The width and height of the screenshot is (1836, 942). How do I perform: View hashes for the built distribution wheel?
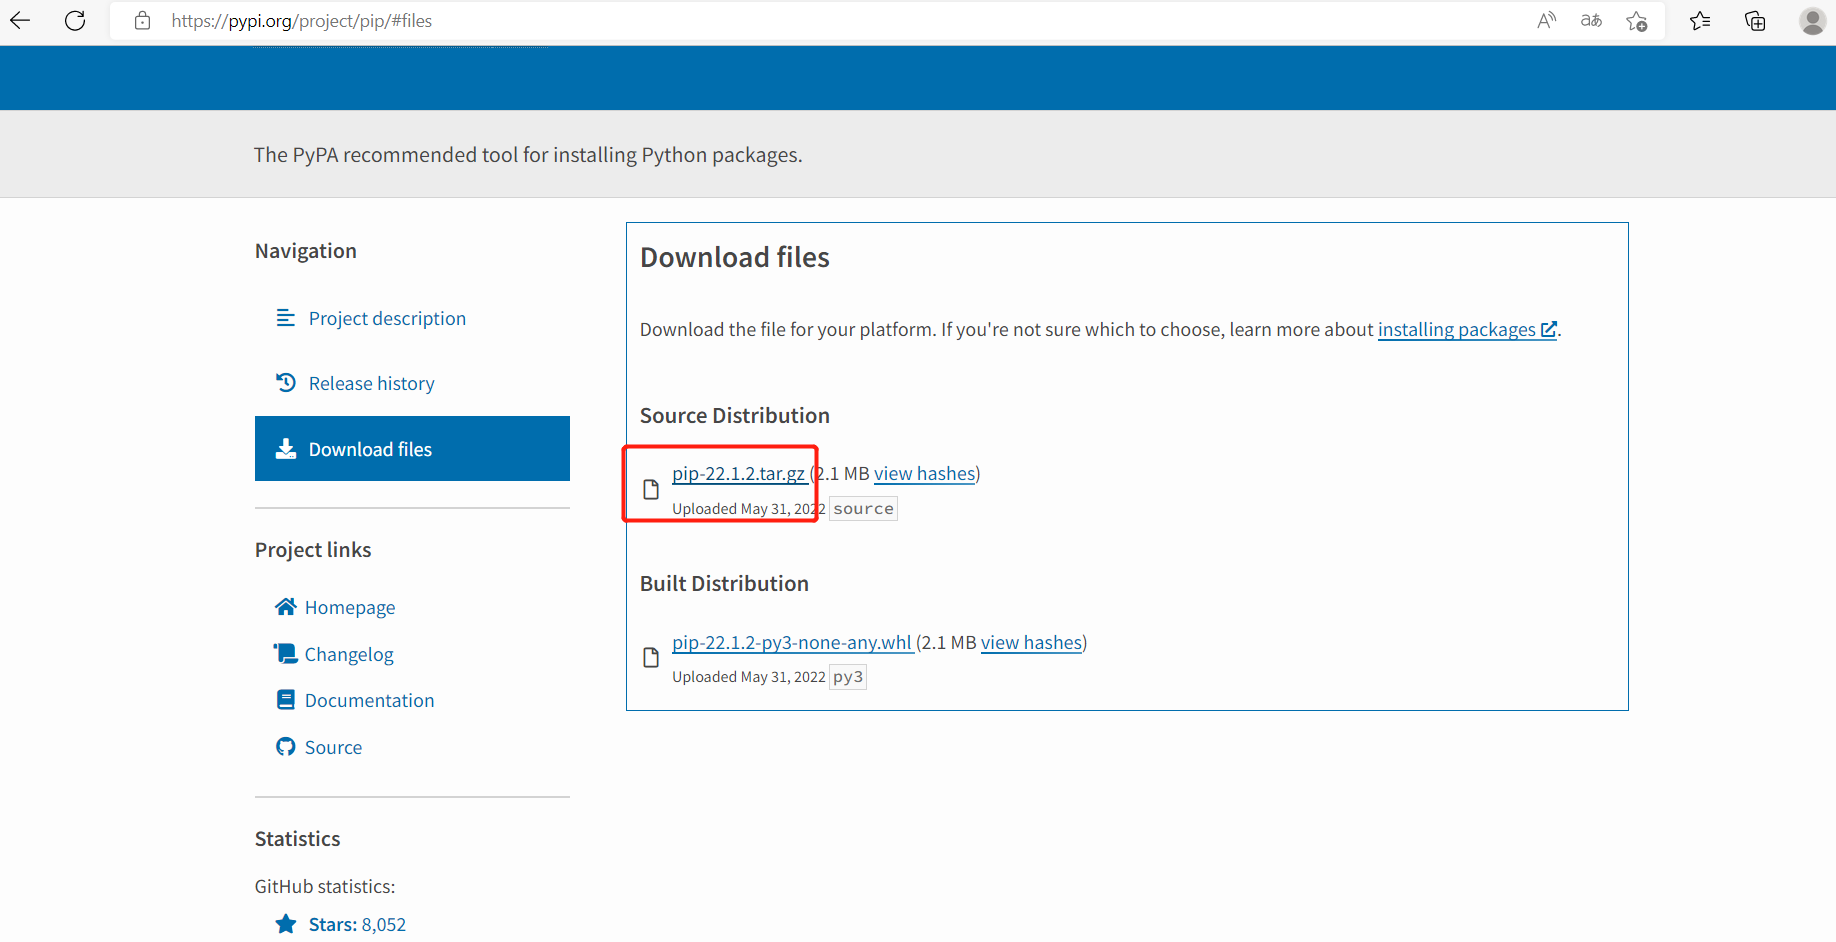(x=1031, y=642)
